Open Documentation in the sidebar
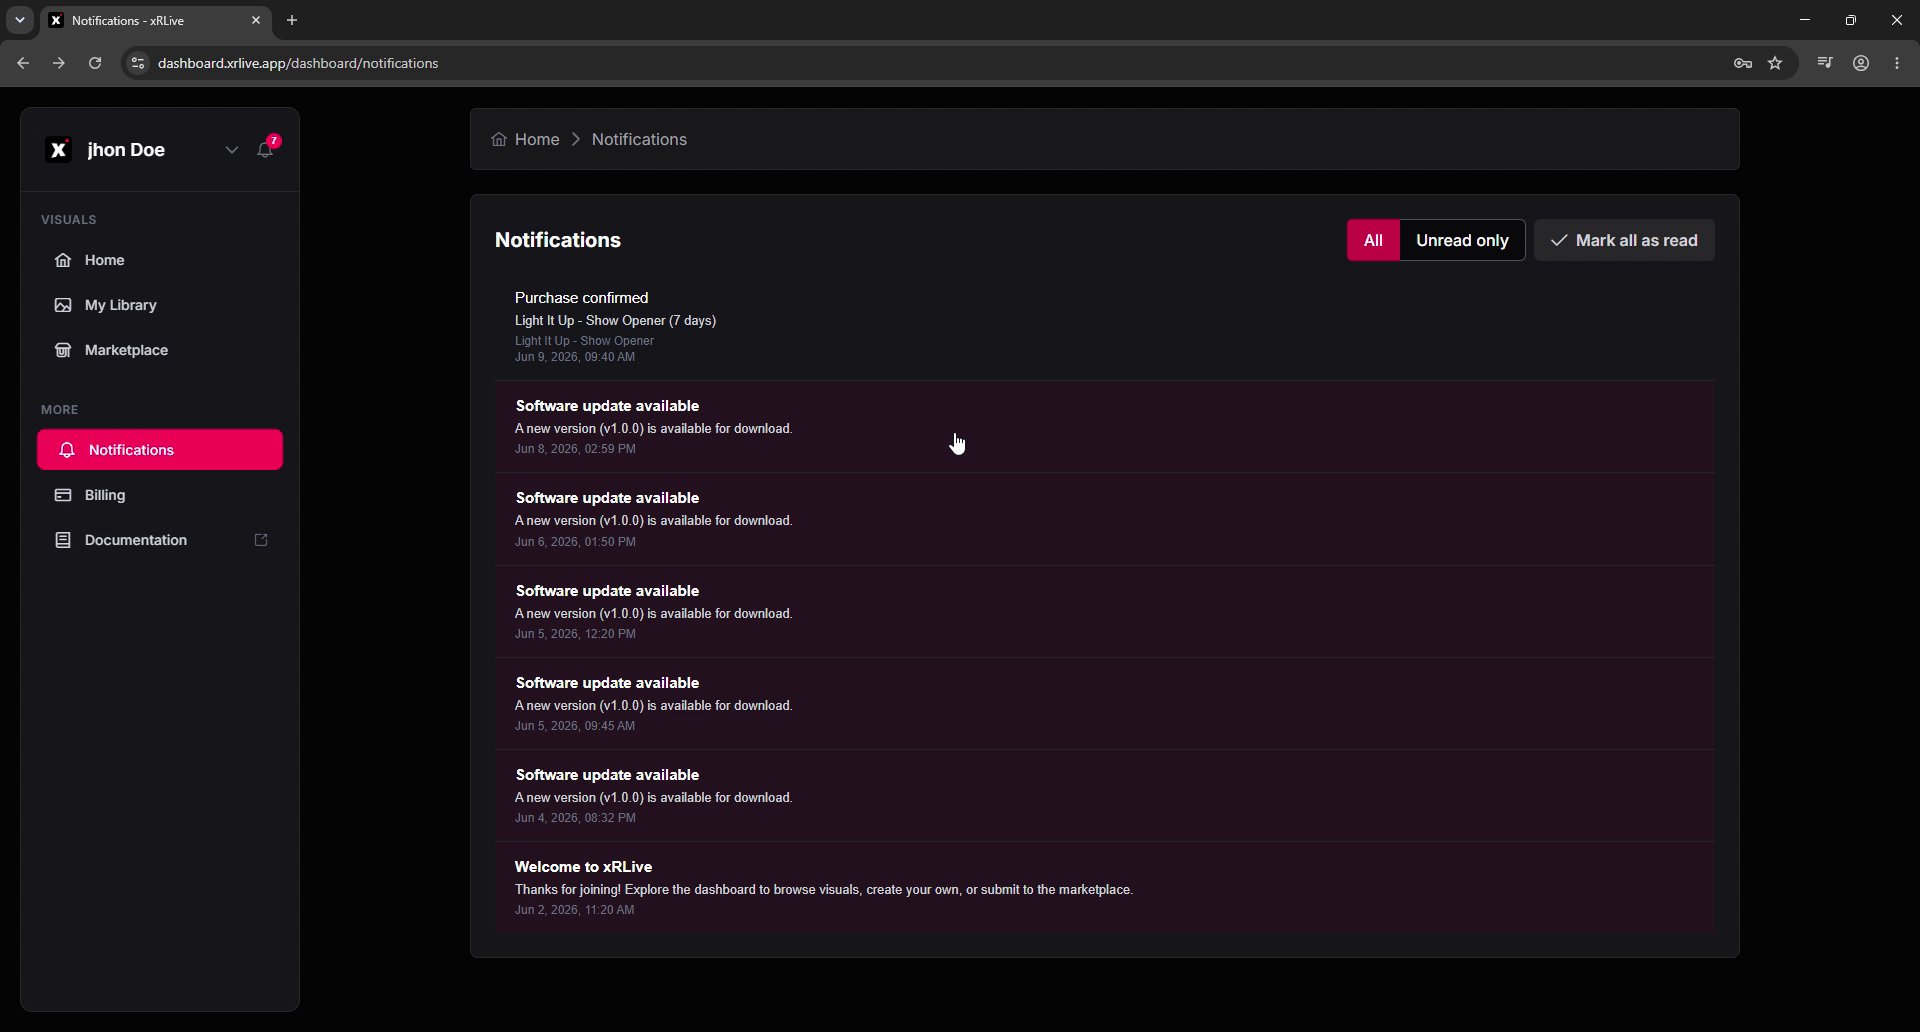Screen dimensions: 1920x1032 pyautogui.click(x=160, y=540)
